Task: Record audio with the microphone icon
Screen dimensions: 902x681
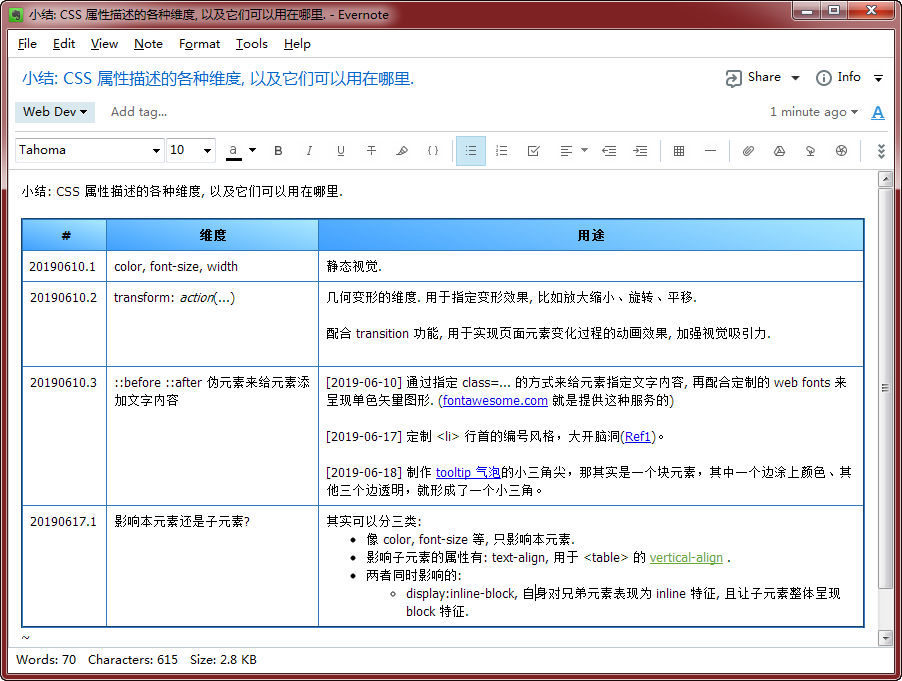Action: point(810,151)
